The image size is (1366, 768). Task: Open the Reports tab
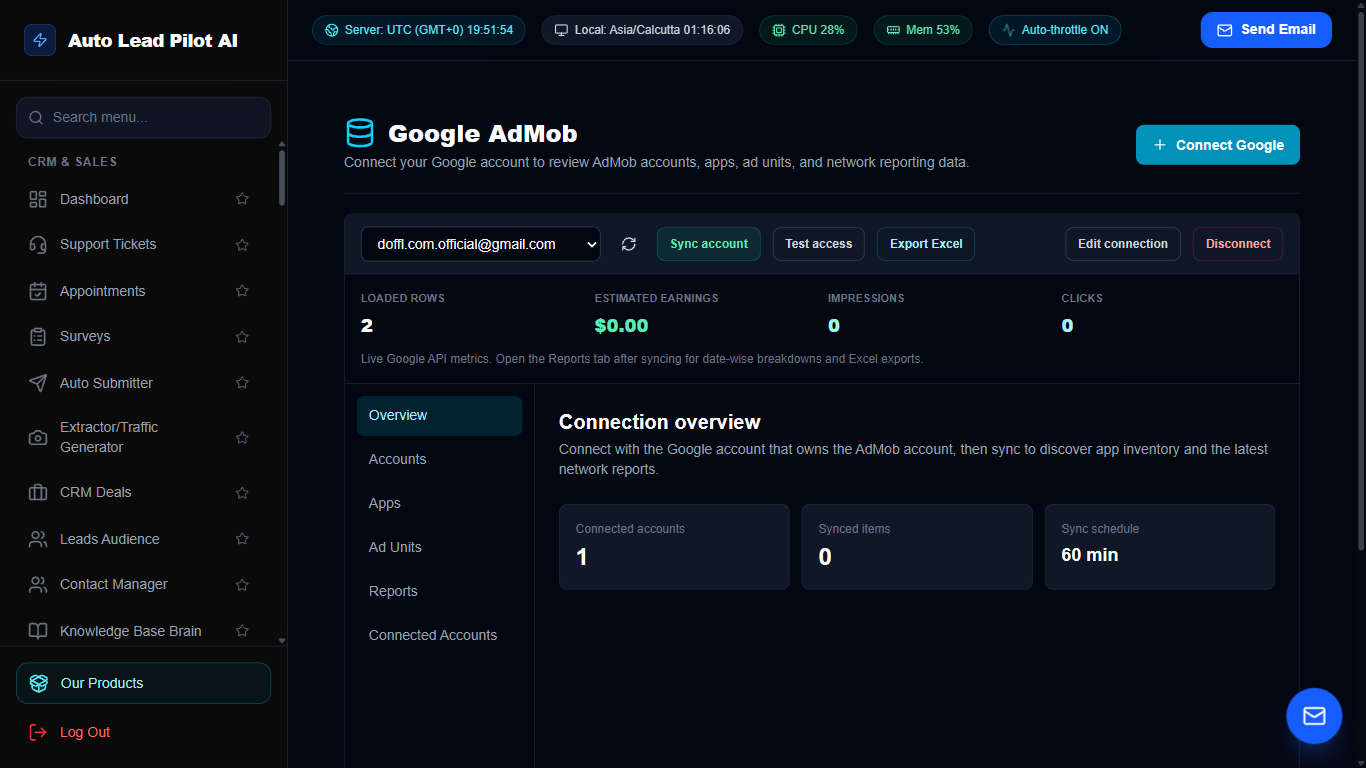click(x=439, y=591)
